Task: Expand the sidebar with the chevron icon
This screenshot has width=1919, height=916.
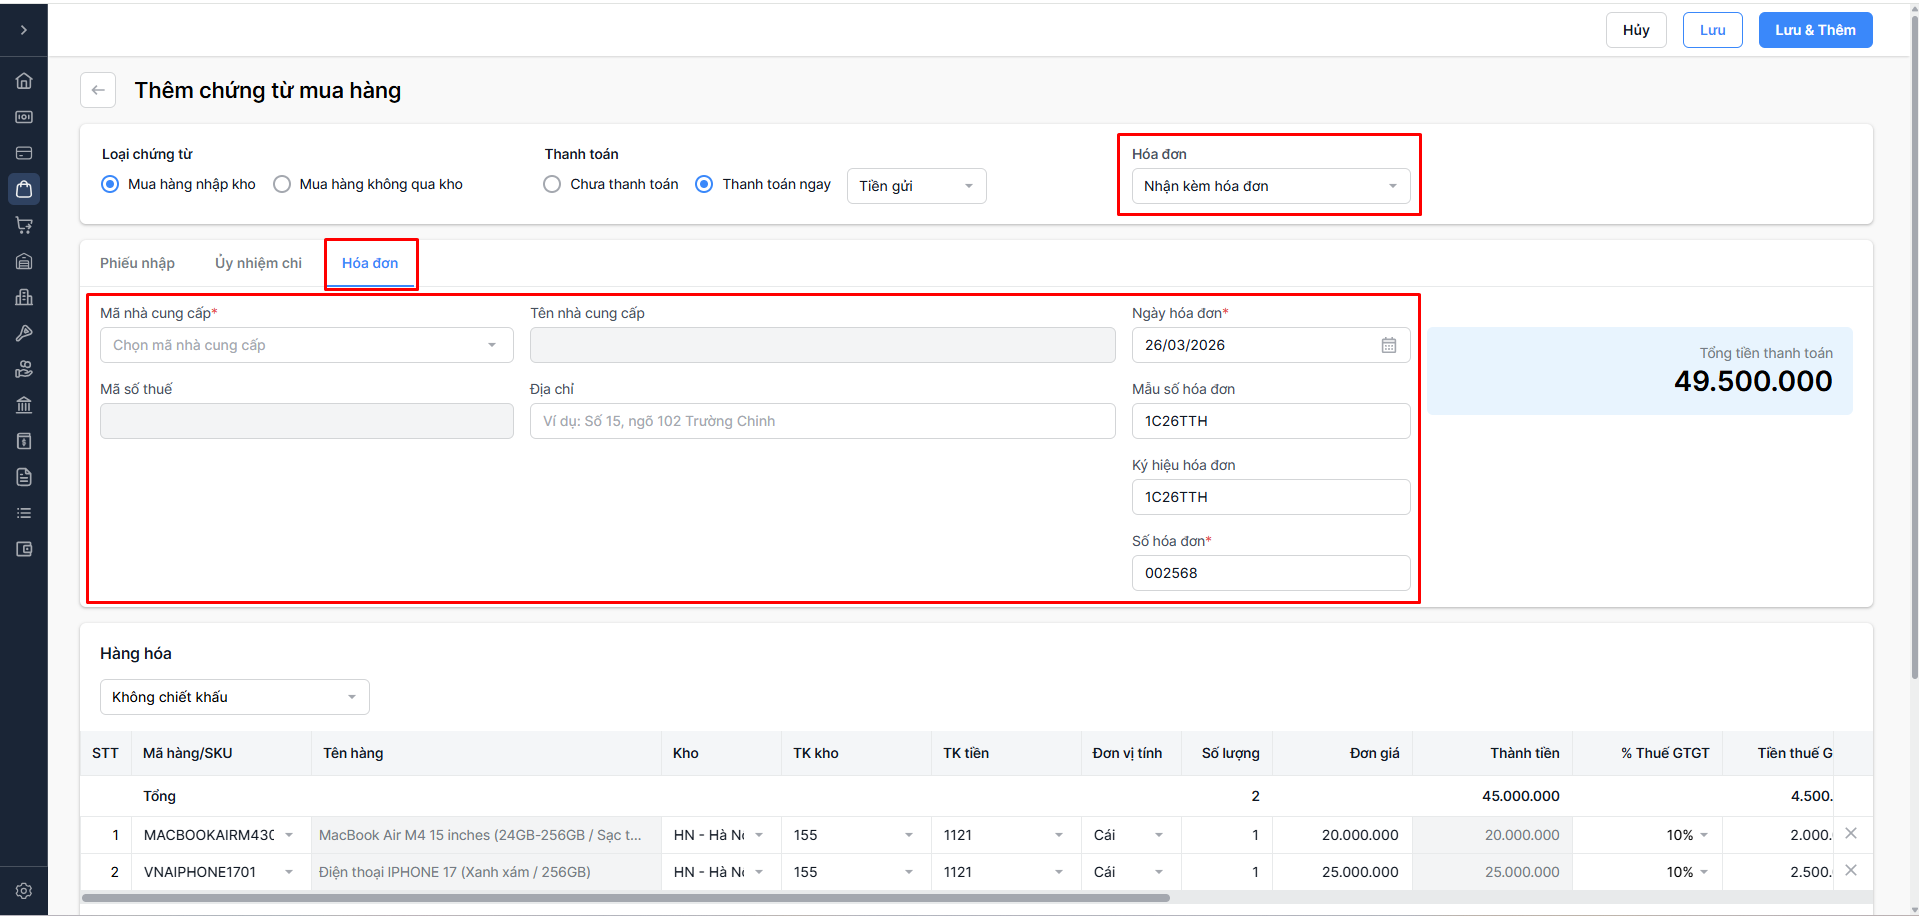Action: coord(24,30)
